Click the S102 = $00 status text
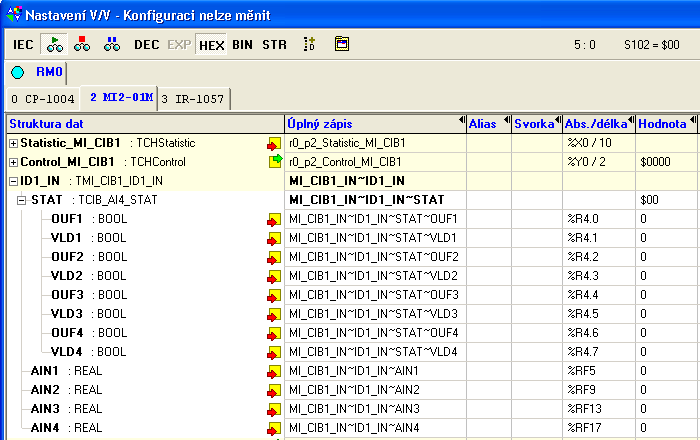The image size is (700, 440). 652,45
